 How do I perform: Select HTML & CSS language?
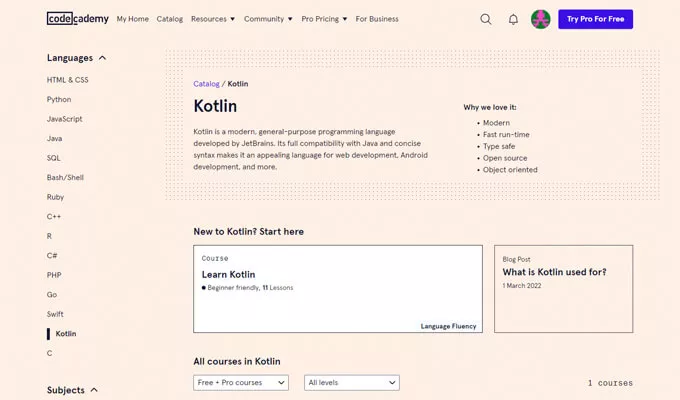point(68,80)
